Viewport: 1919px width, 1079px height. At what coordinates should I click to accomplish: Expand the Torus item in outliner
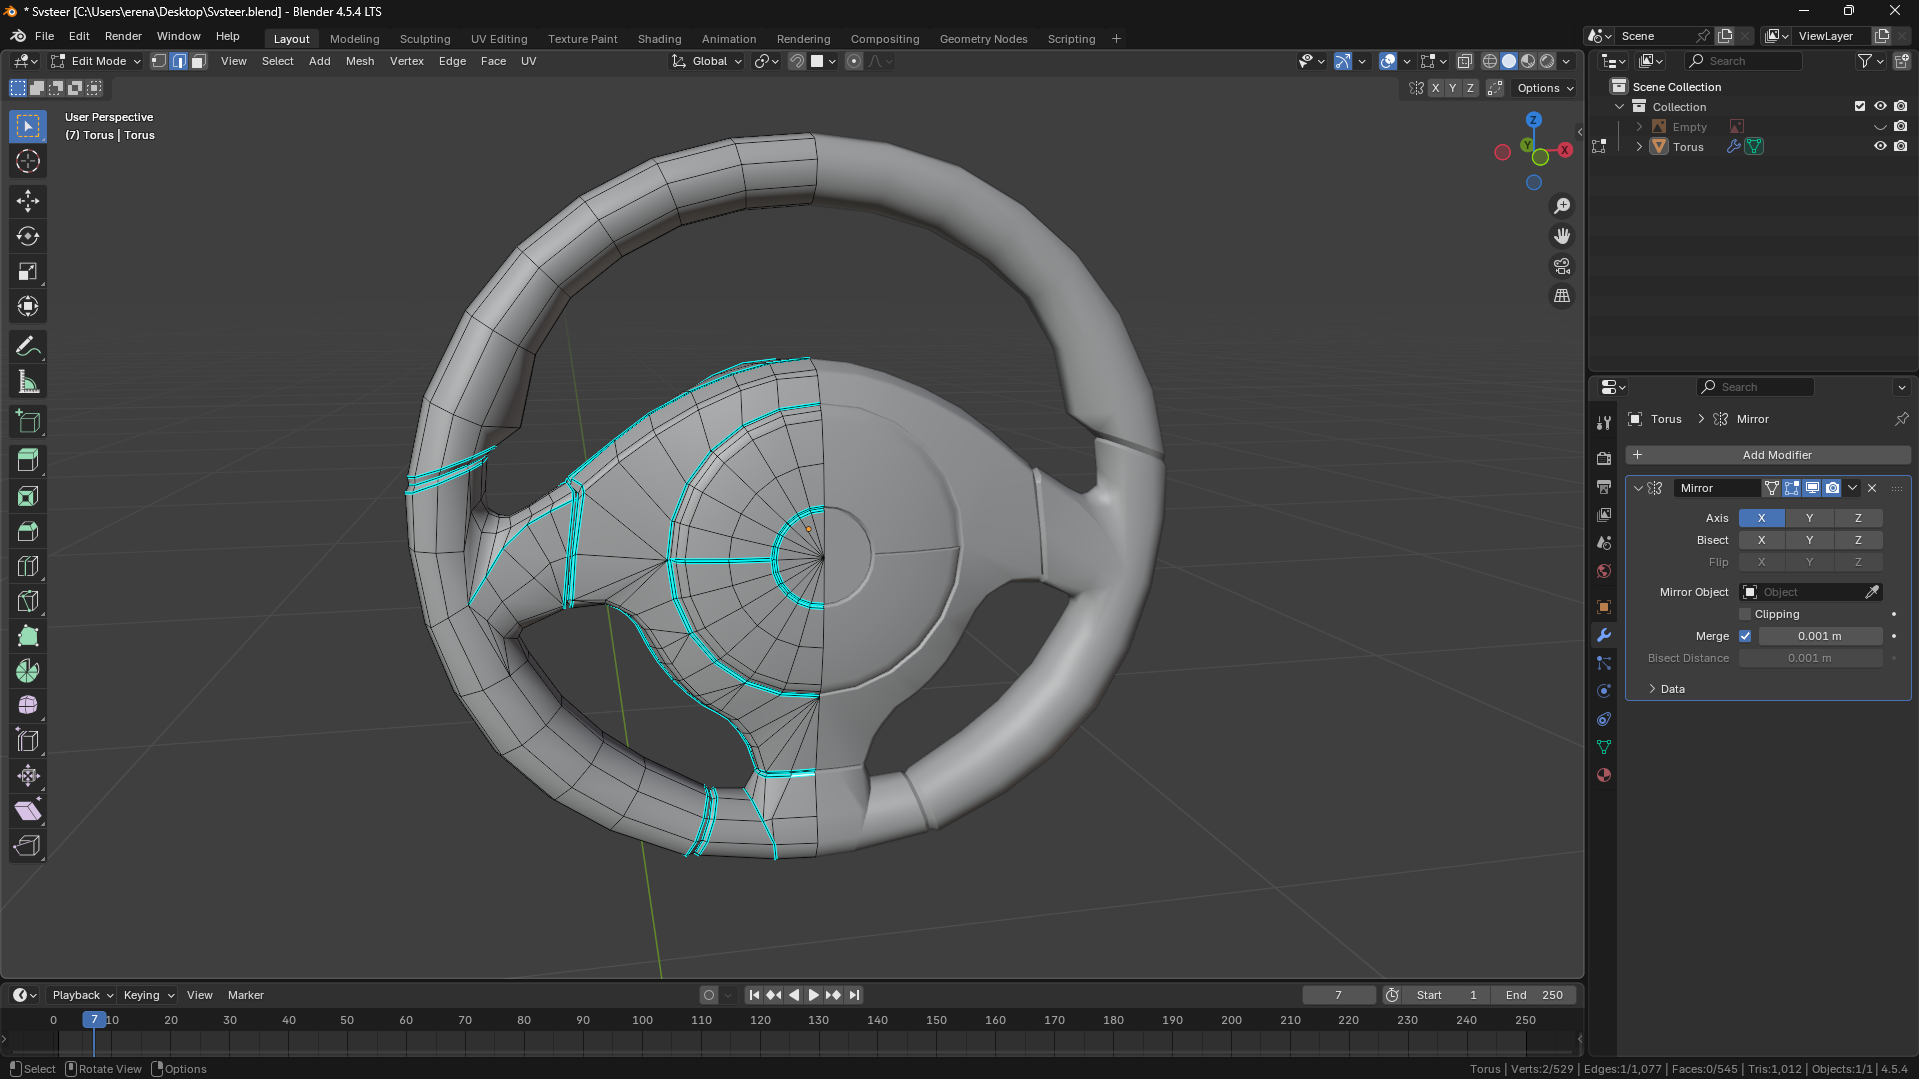(x=1639, y=147)
